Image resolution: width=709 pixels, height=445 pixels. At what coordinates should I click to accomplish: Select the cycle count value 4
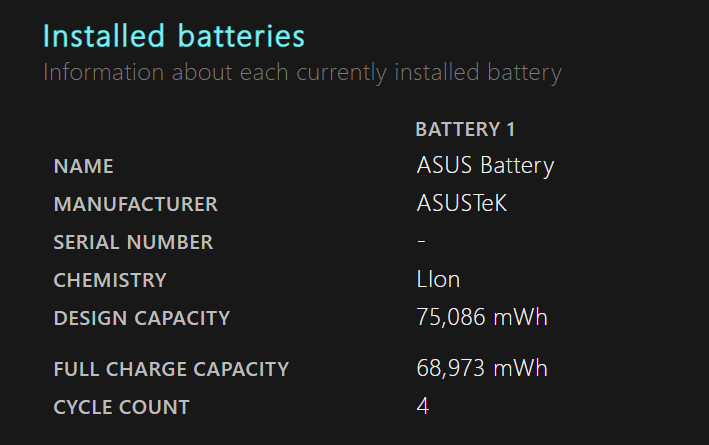pos(423,406)
